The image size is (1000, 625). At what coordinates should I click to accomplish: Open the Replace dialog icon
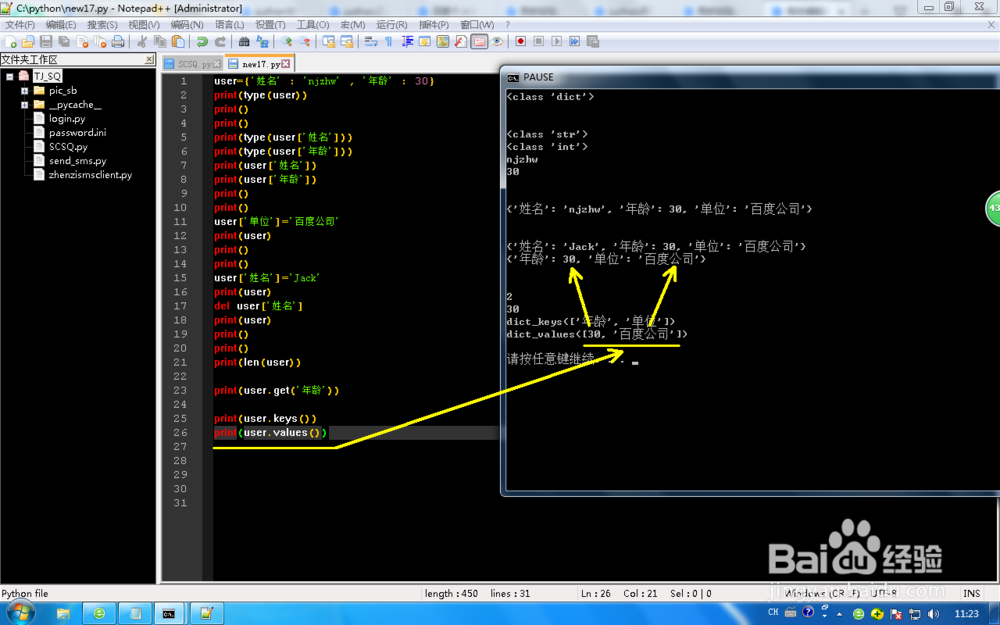point(260,41)
